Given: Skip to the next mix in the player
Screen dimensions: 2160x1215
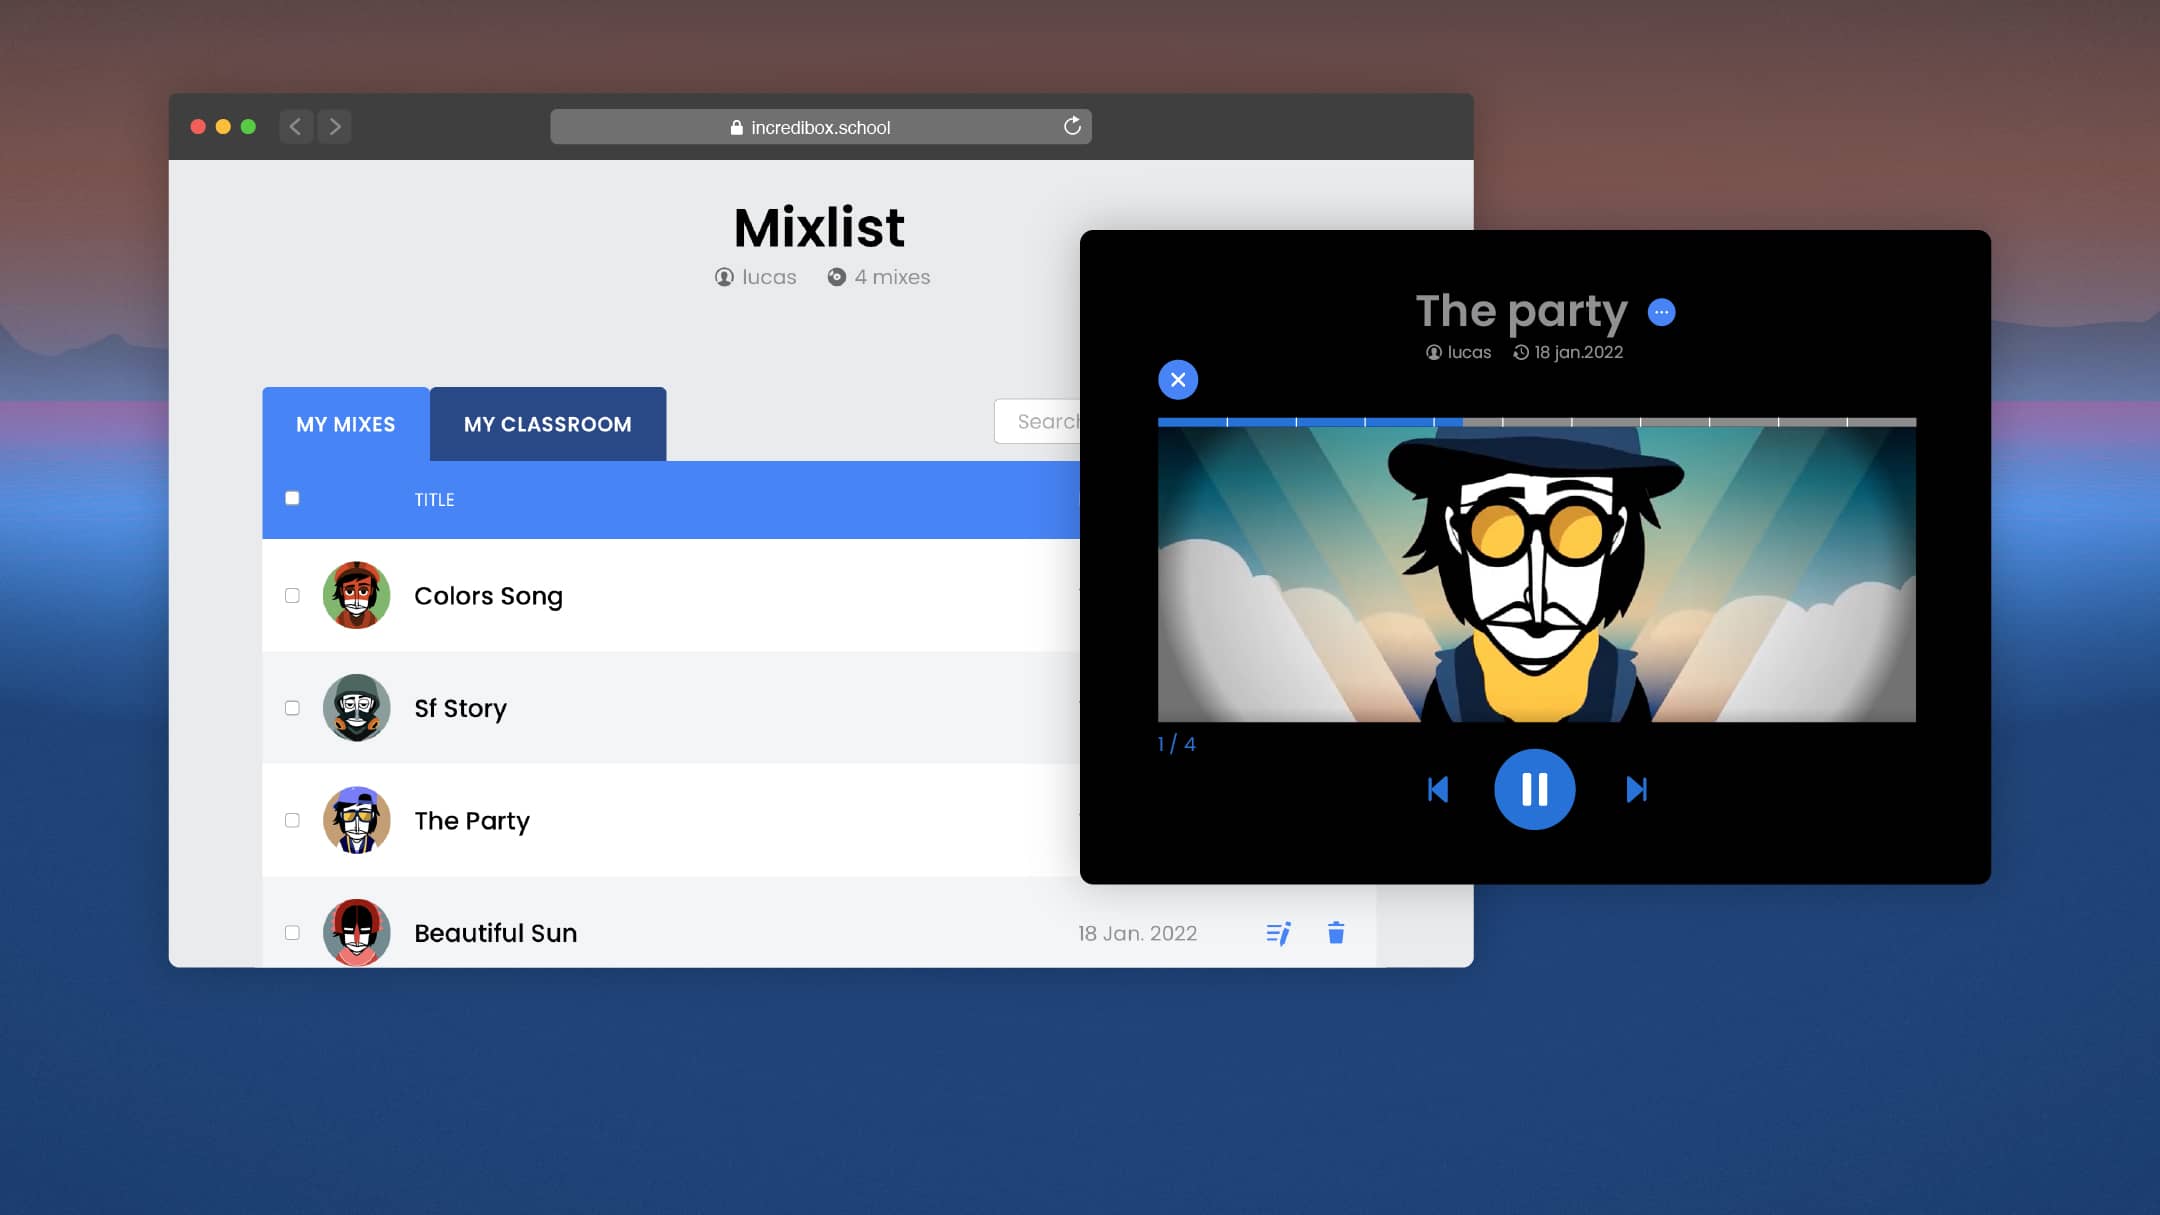Looking at the screenshot, I should [1637, 789].
